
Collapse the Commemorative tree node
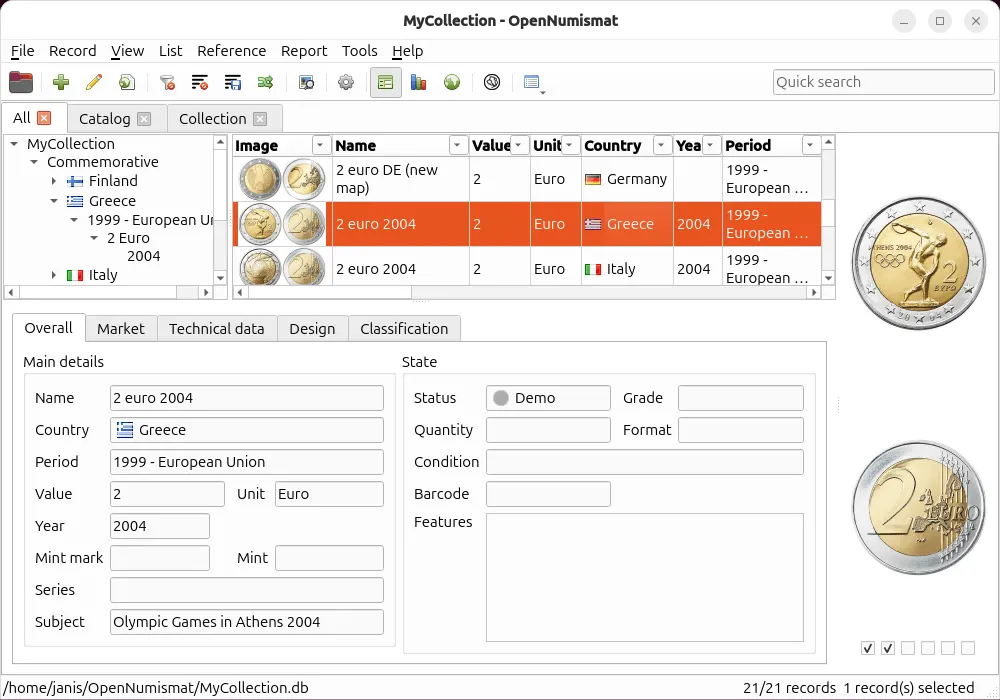click(x=34, y=162)
